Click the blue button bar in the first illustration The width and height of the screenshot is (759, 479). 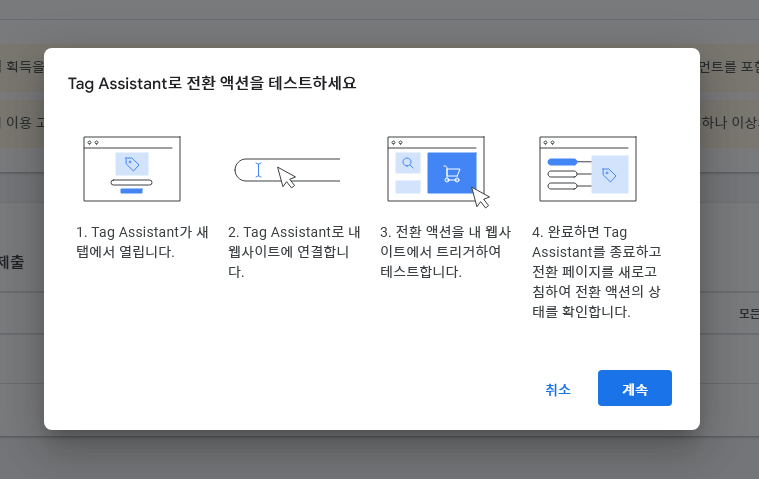[132, 190]
